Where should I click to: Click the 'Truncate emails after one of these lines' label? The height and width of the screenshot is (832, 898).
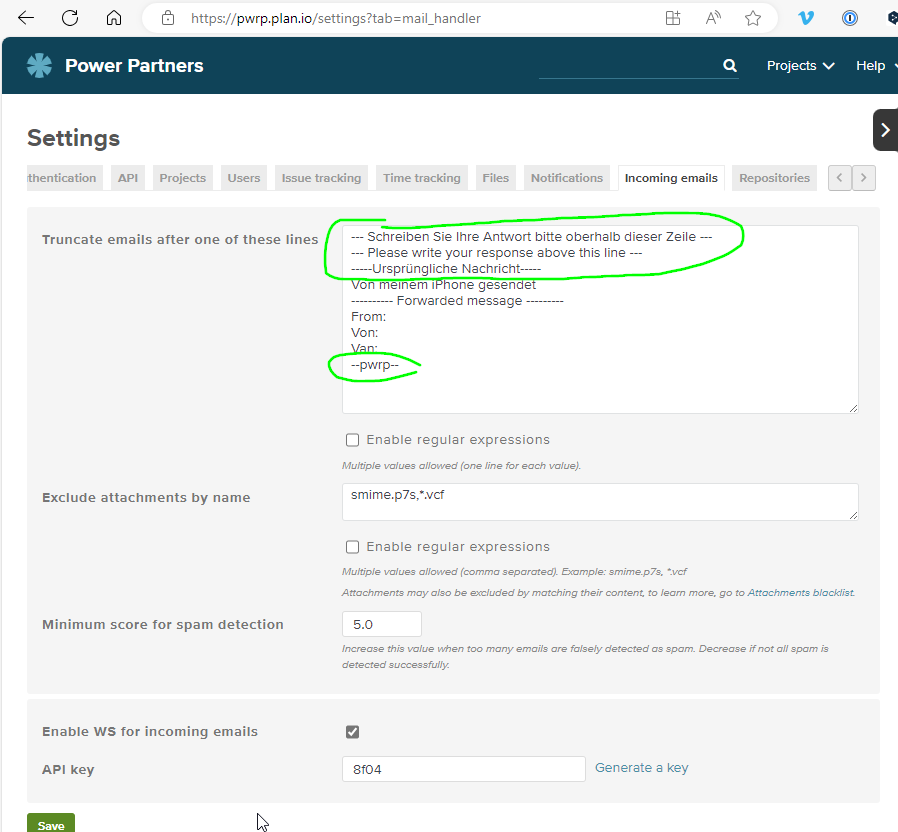point(180,239)
